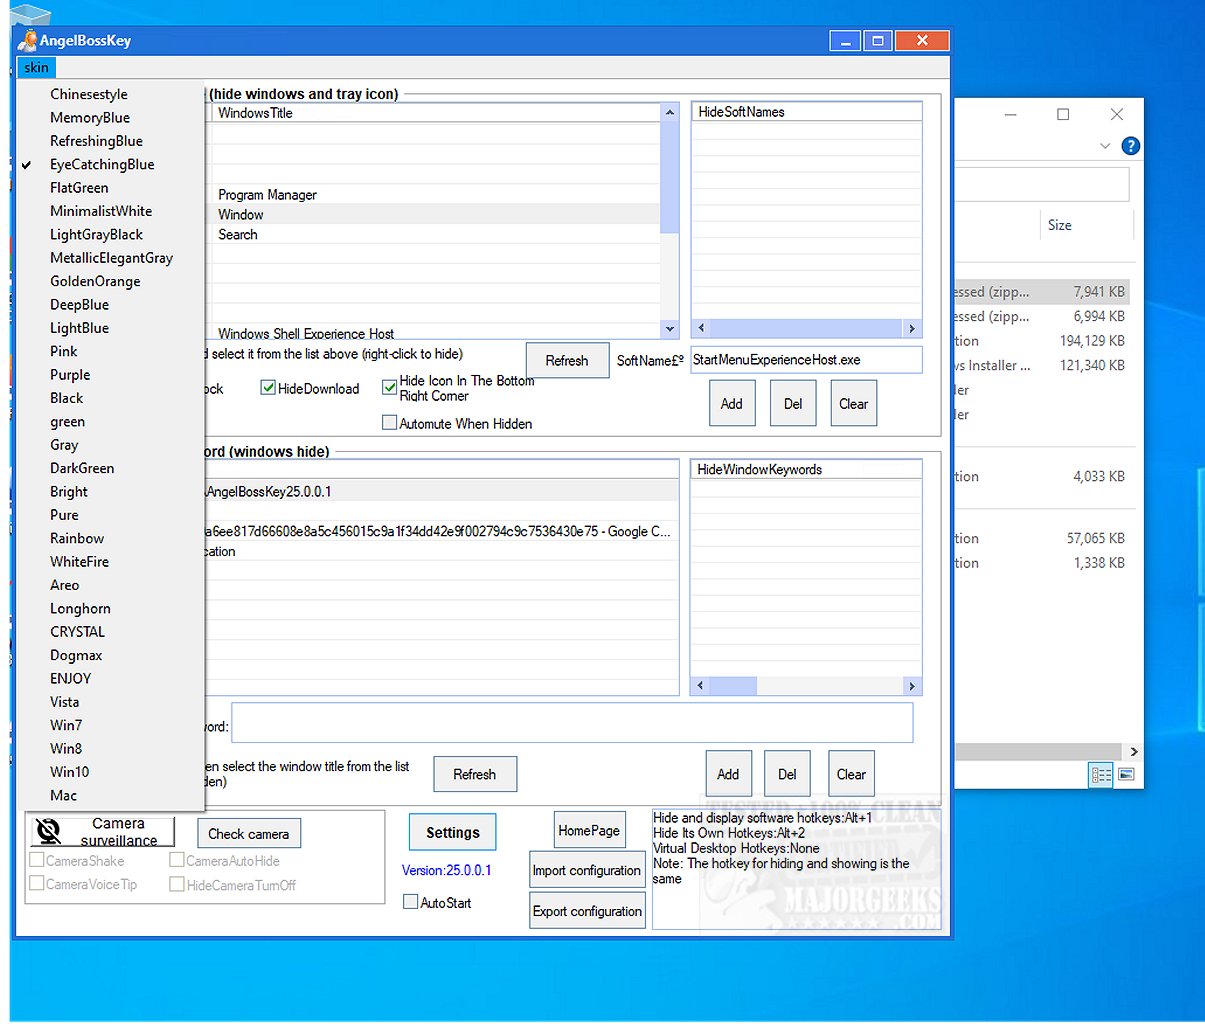Click the Size column header in Explorer

(x=1087, y=225)
